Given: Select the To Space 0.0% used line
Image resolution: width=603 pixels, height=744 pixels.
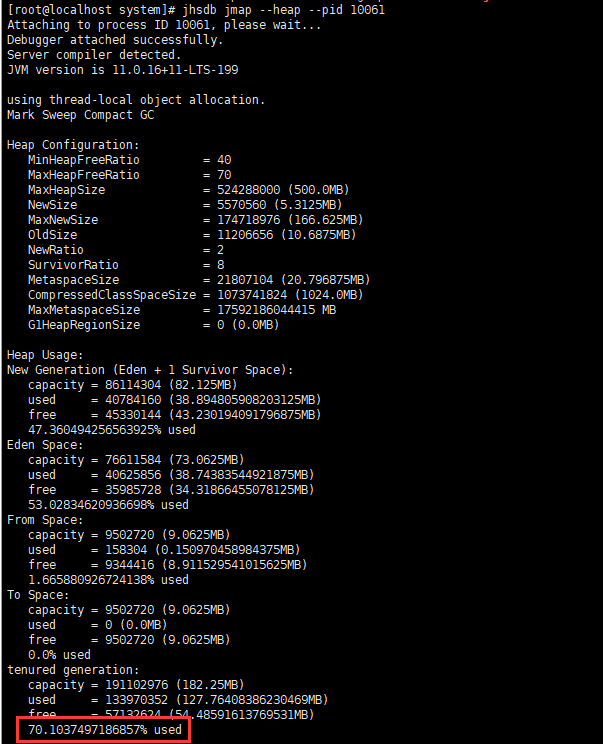Looking at the screenshot, I should pyautogui.click(x=59, y=655).
